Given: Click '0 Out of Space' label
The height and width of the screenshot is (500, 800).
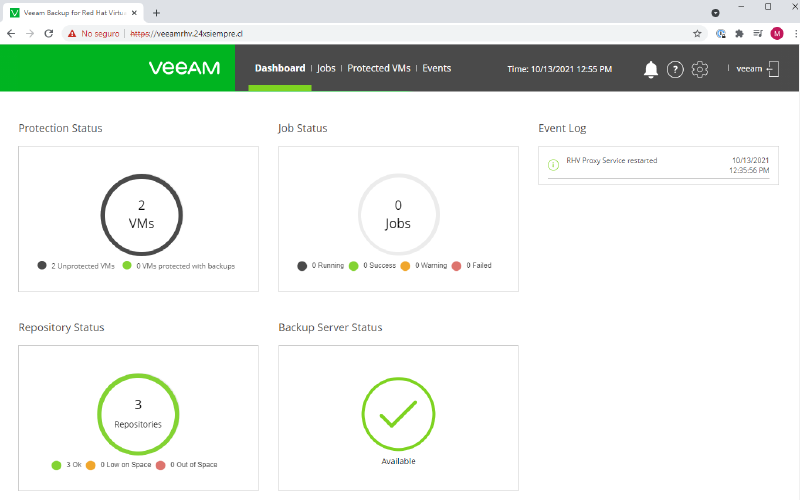Looking at the screenshot, I should click(x=193, y=464).
